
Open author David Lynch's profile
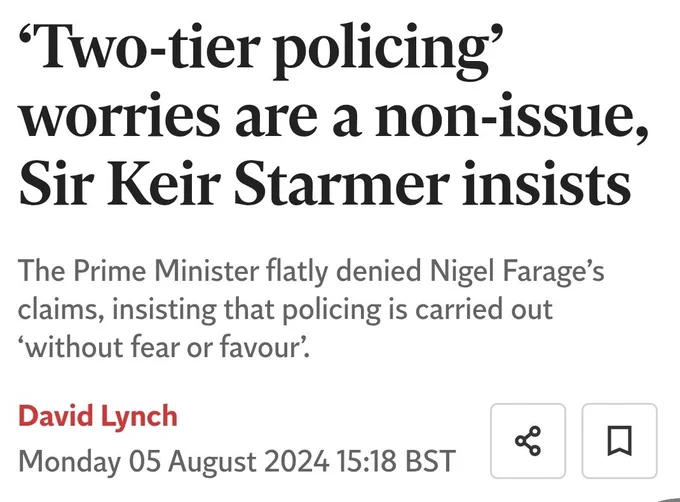pyautogui.click(x=98, y=416)
